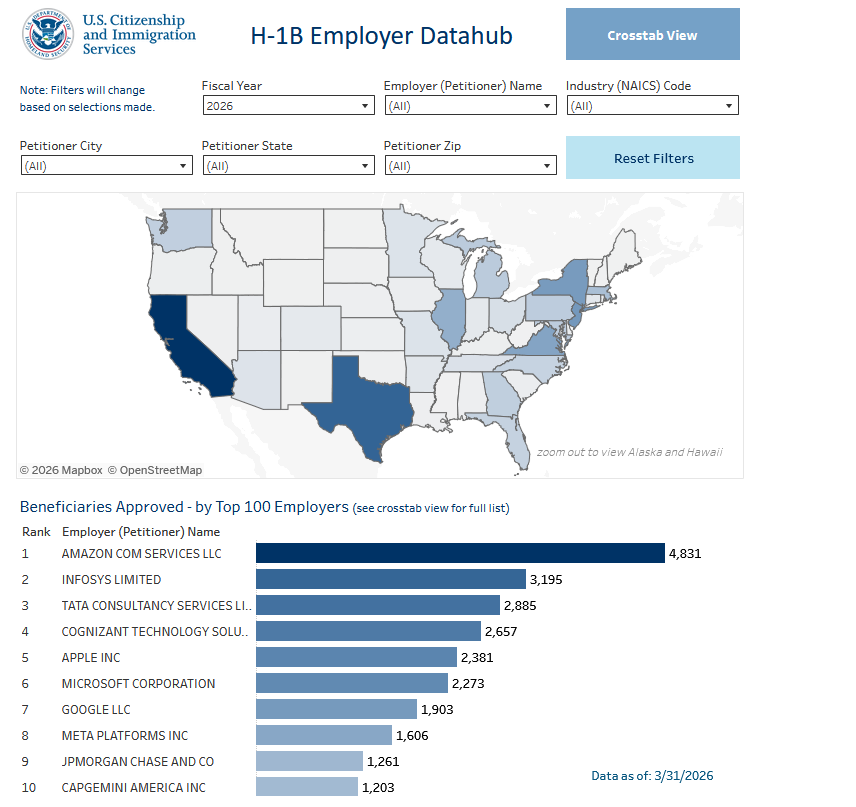The height and width of the screenshot is (807, 856).
Task: Click the 'see crosstab view for full list' text
Action: (x=431, y=508)
